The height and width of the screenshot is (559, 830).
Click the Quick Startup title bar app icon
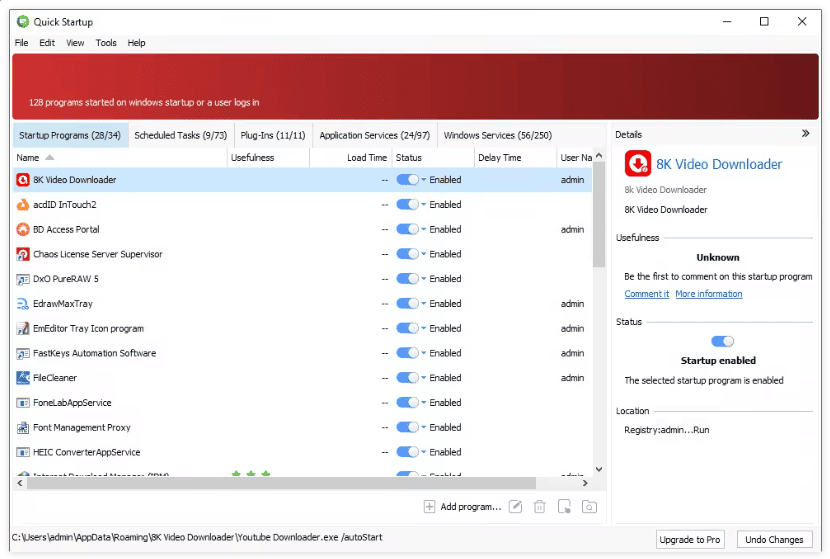click(x=23, y=22)
